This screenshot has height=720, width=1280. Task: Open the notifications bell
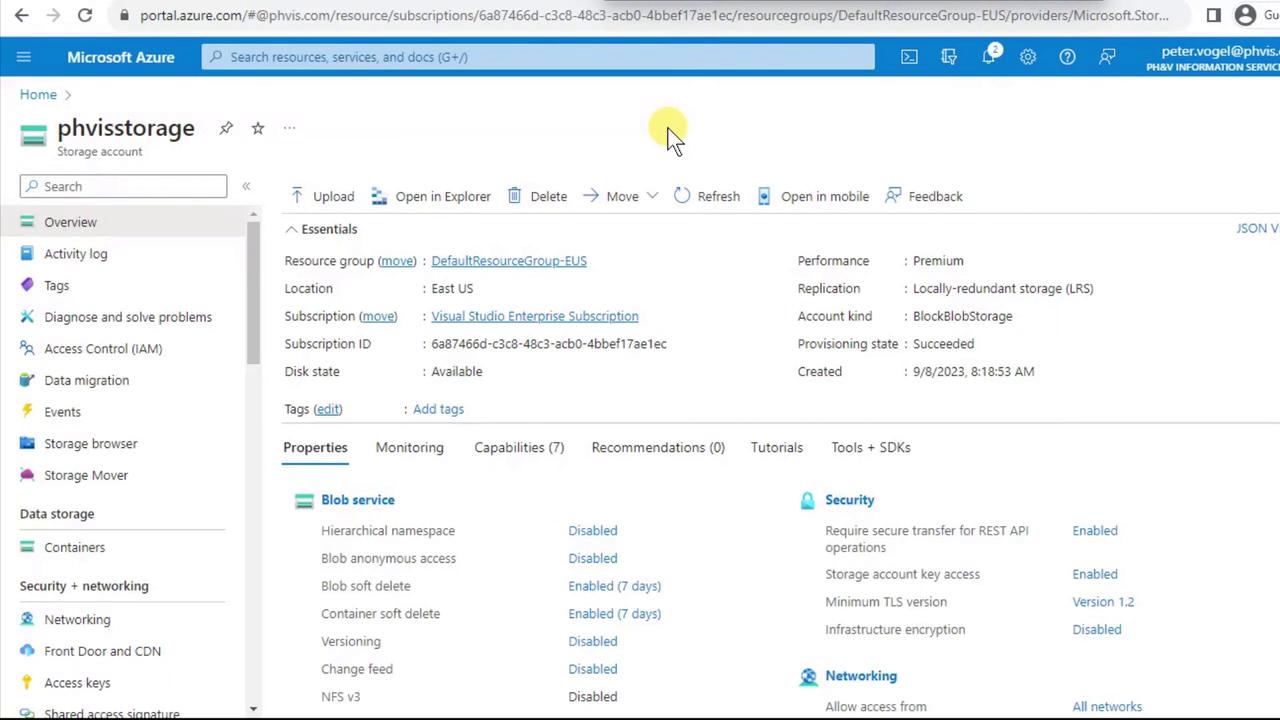(x=989, y=56)
